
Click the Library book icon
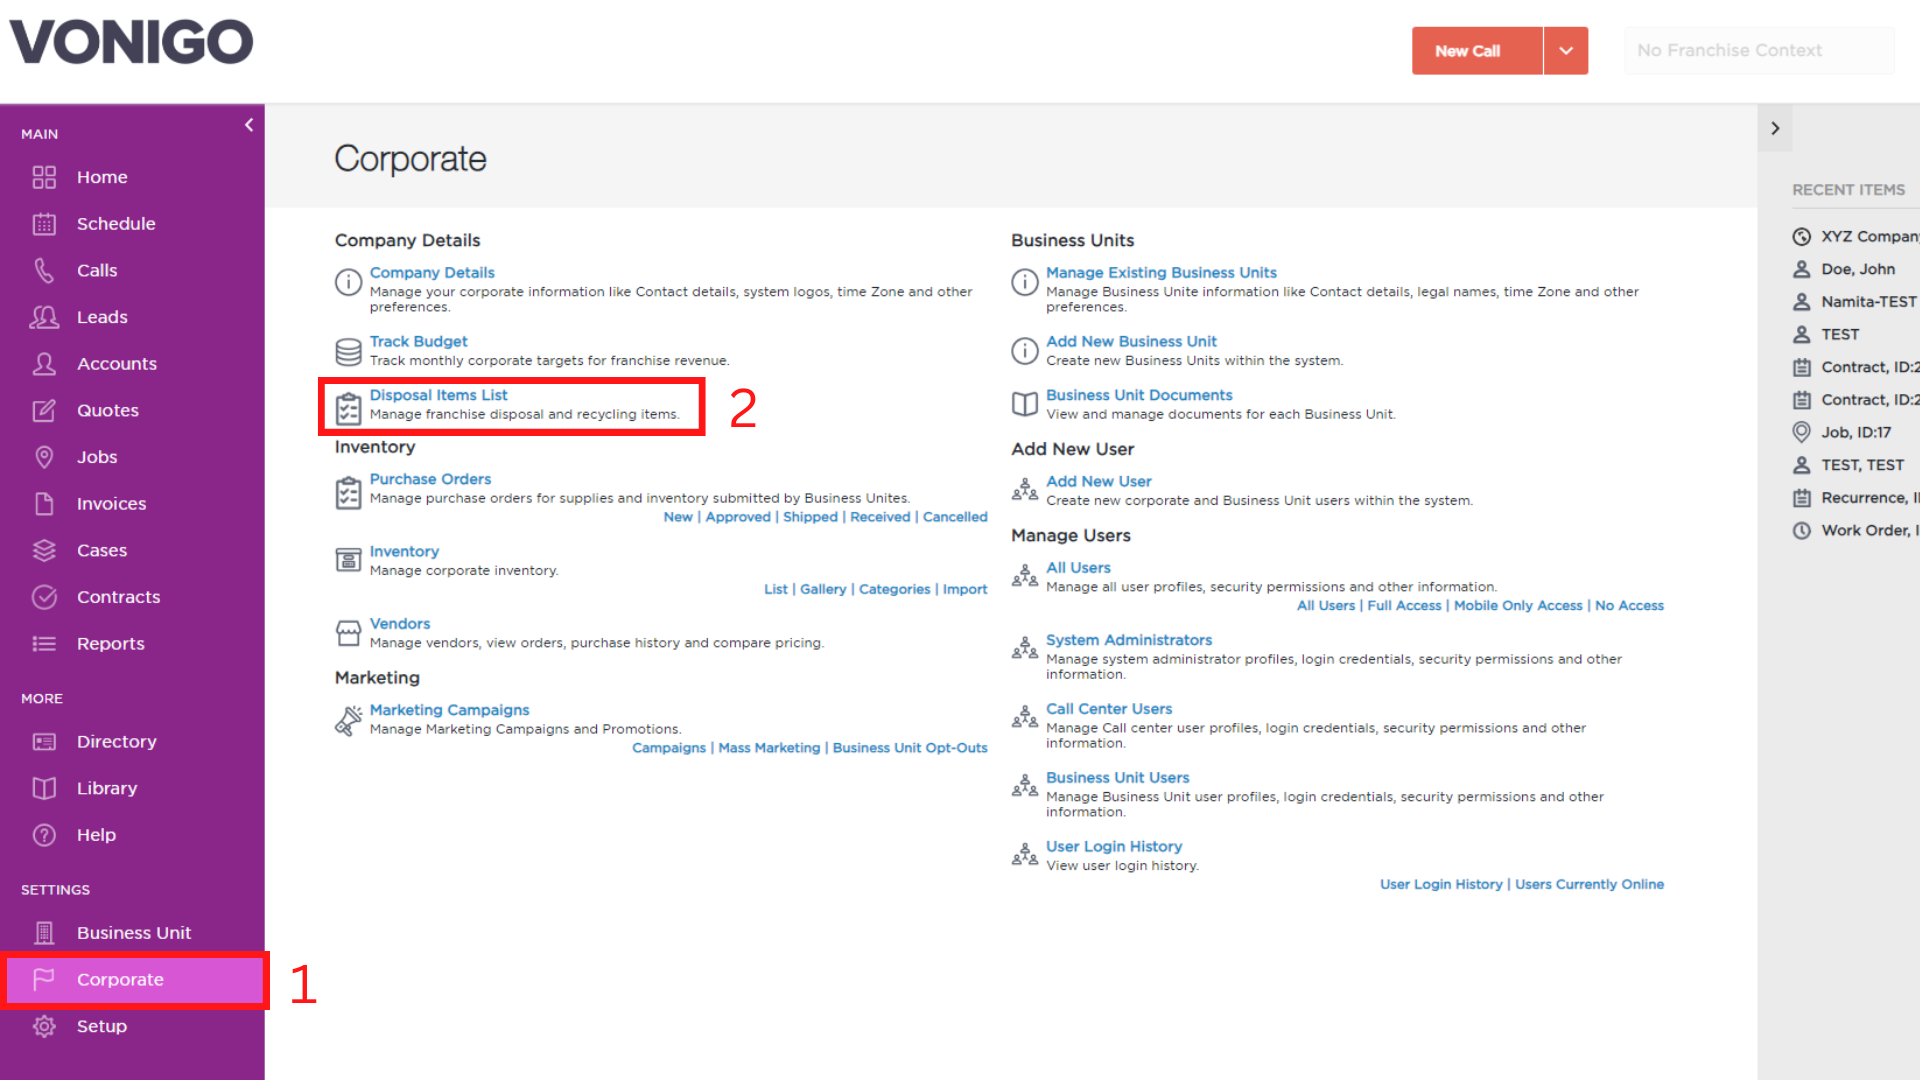click(x=44, y=788)
